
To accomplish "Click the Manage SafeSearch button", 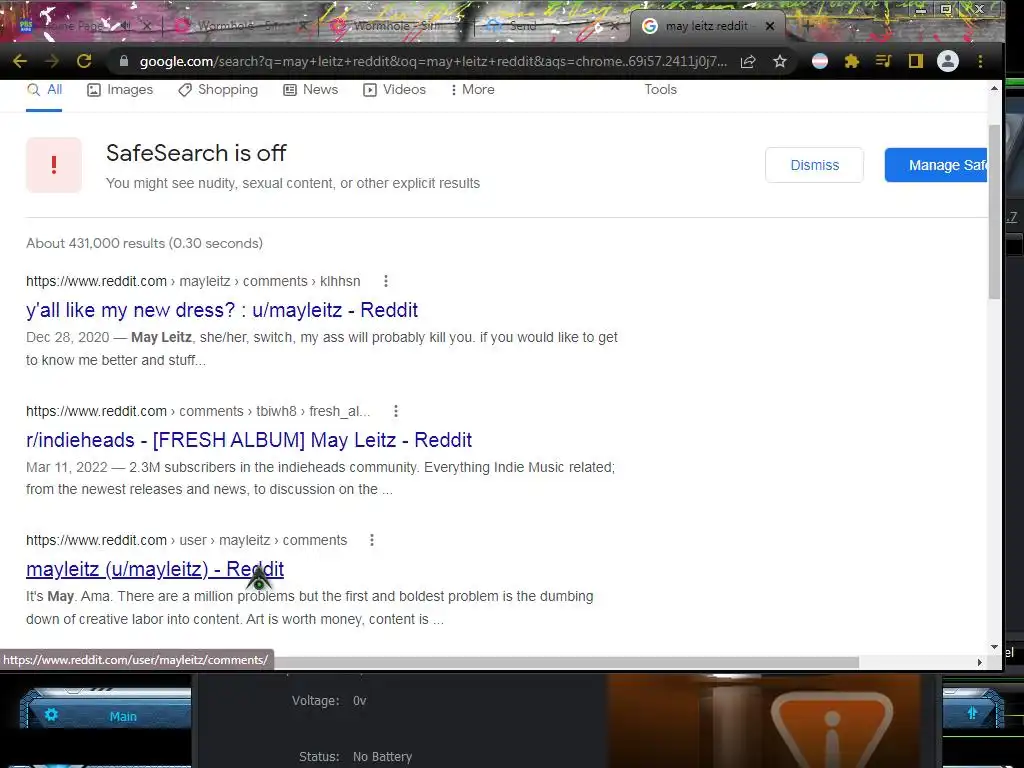I will coord(936,165).
